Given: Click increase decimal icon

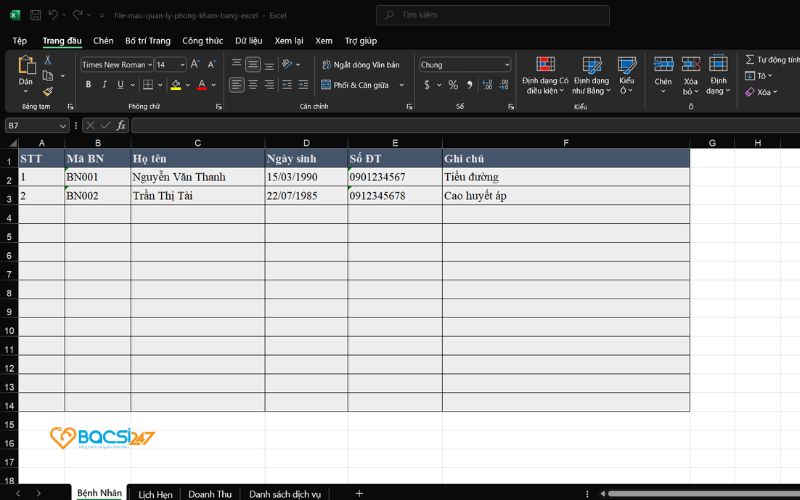Looking at the screenshot, I should click(x=487, y=85).
